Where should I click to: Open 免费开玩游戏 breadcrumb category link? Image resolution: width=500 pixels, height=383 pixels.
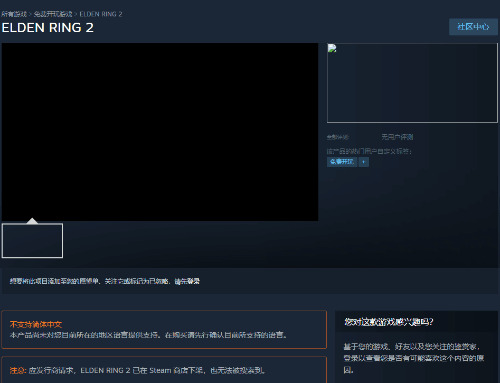click(x=53, y=14)
